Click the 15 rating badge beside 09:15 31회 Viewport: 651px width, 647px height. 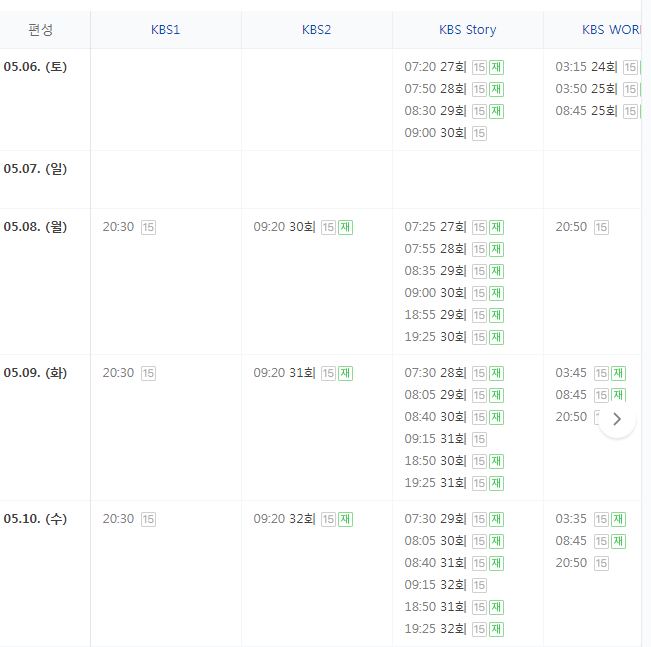479,439
